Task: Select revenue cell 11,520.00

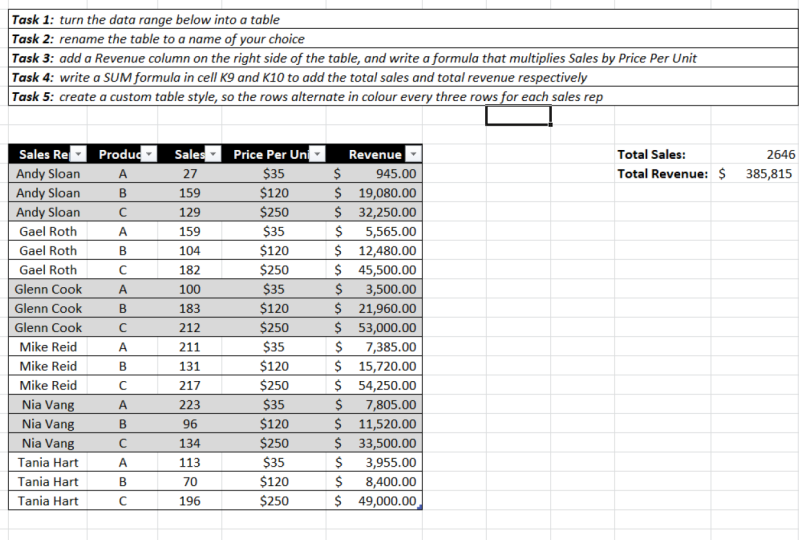Action: [x=374, y=424]
